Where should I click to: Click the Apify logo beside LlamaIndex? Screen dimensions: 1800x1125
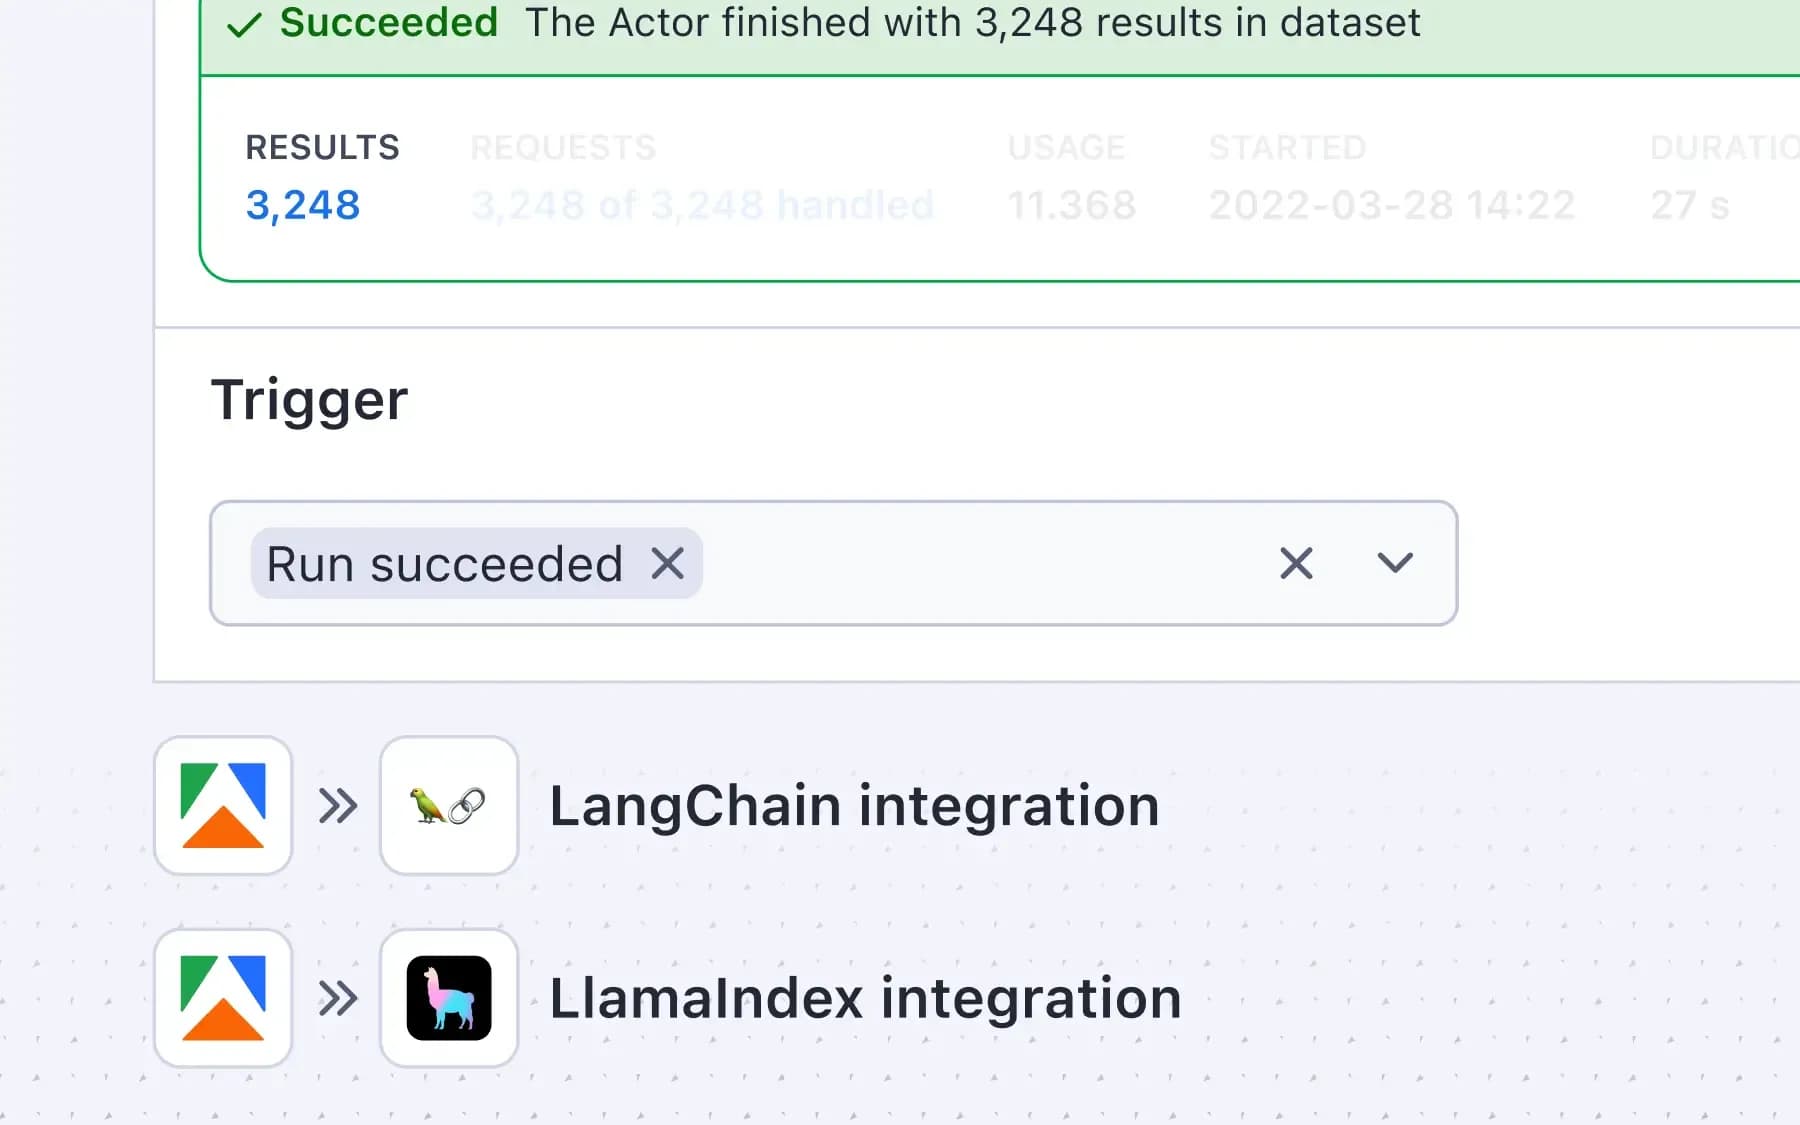pos(223,998)
